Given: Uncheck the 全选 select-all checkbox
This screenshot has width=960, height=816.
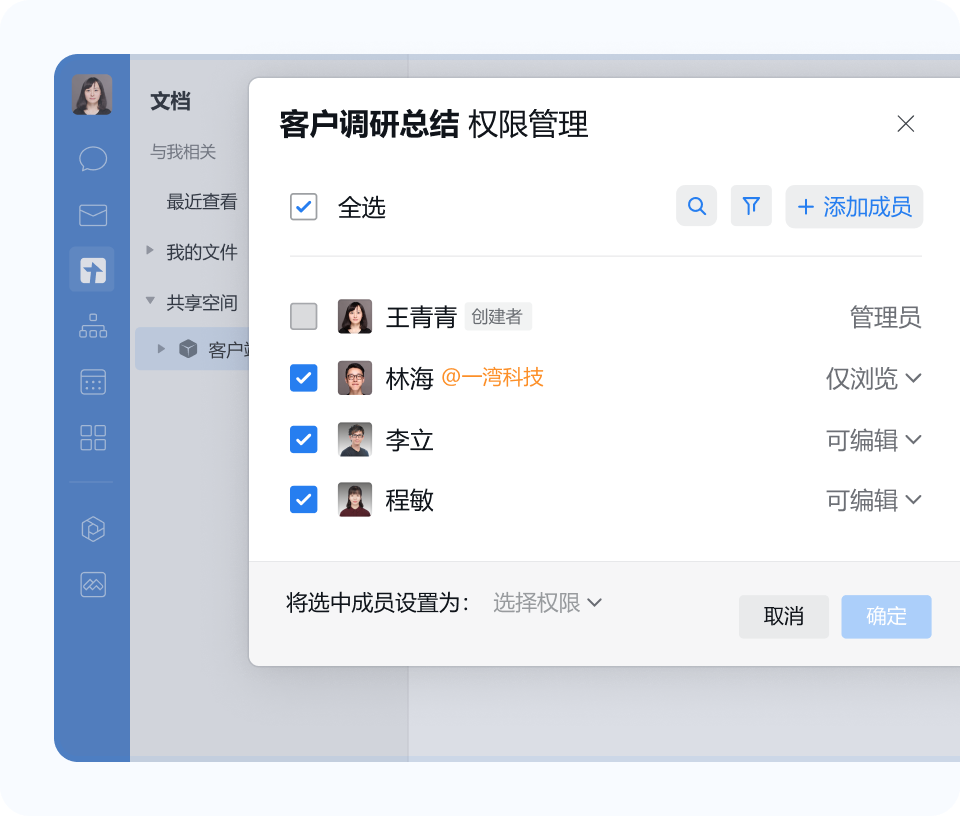Looking at the screenshot, I should coord(303,208).
